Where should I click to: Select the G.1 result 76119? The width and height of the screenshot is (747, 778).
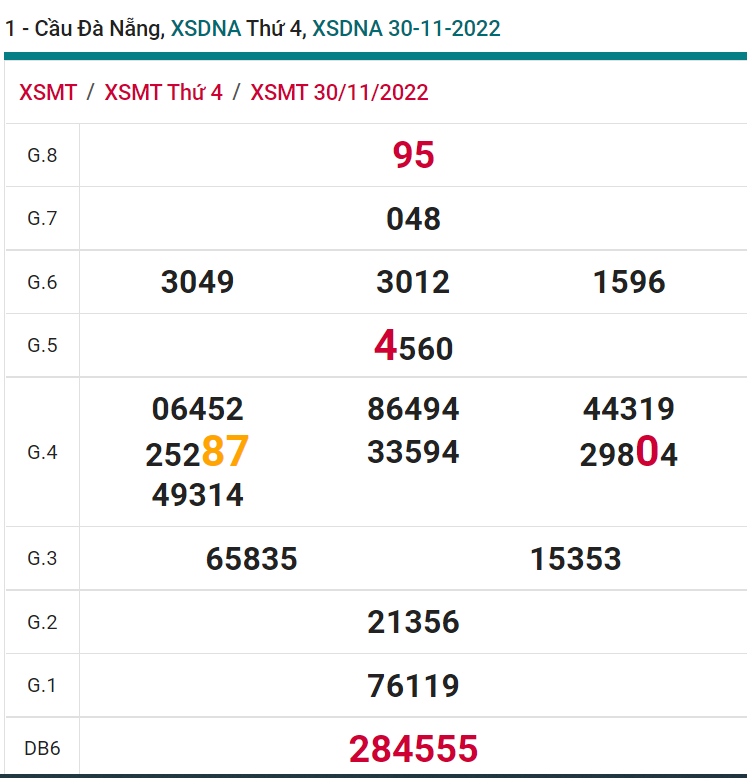click(x=413, y=686)
